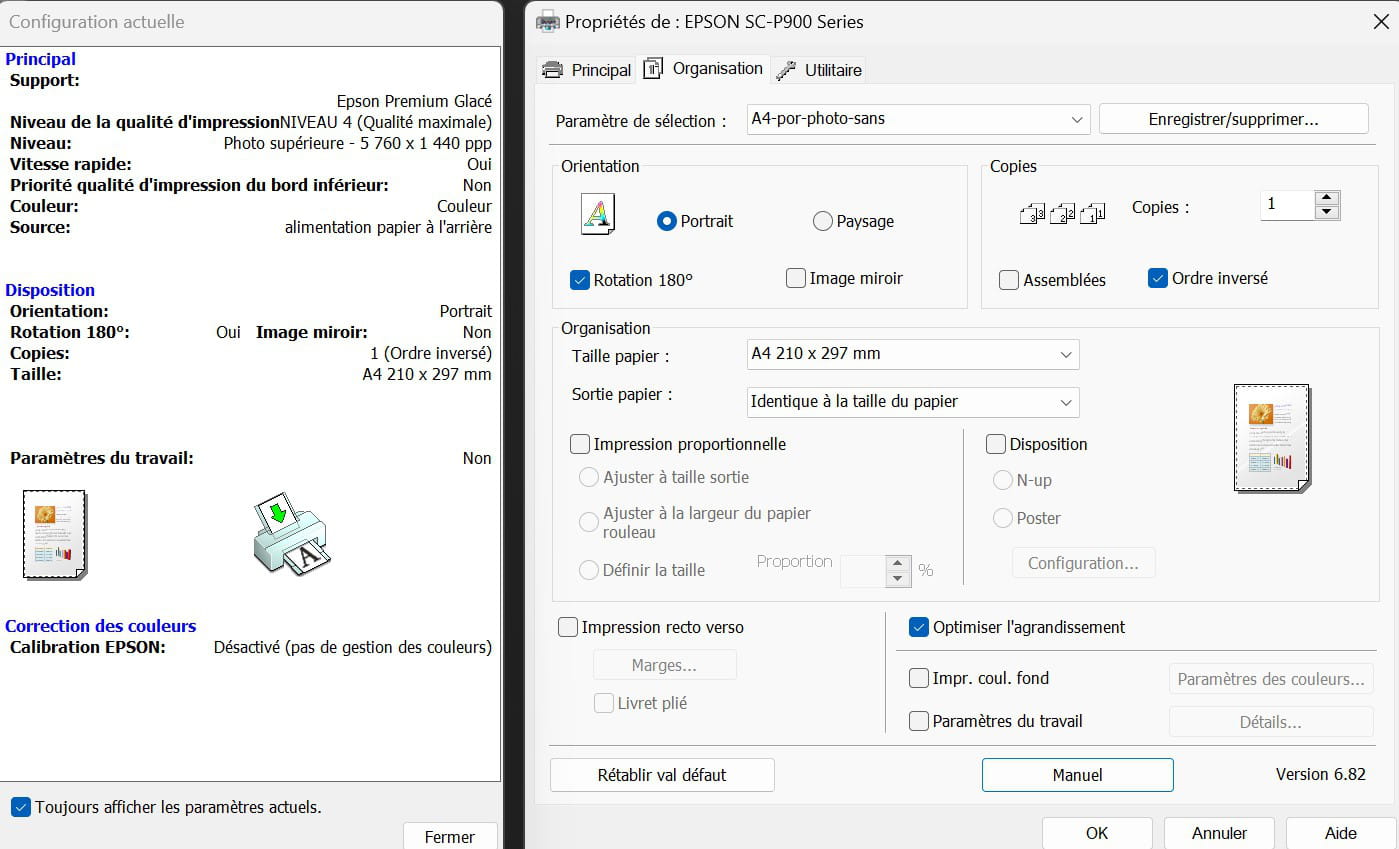The width and height of the screenshot is (1399, 849).
Task: Close the panel with Fermer button
Action: (x=450, y=837)
